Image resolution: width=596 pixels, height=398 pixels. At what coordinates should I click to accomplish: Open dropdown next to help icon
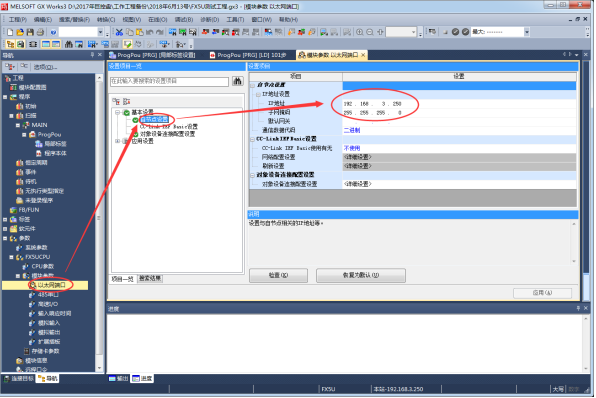(100, 32)
